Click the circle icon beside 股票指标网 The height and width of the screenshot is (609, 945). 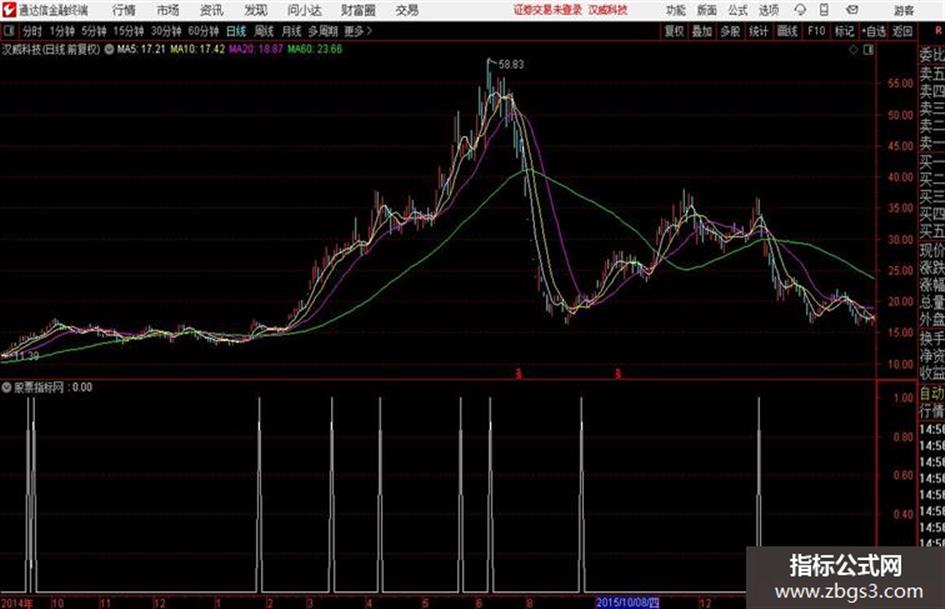7,387
